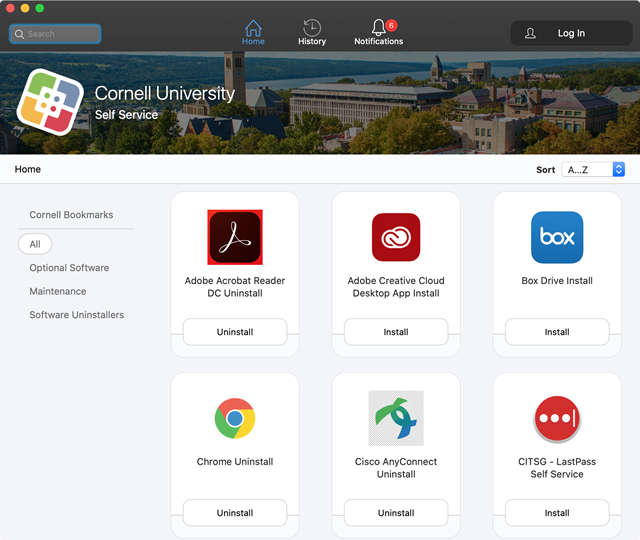This screenshot has height=540, width=640.
Task: Maximize the window with green button
Action: (40, 8)
